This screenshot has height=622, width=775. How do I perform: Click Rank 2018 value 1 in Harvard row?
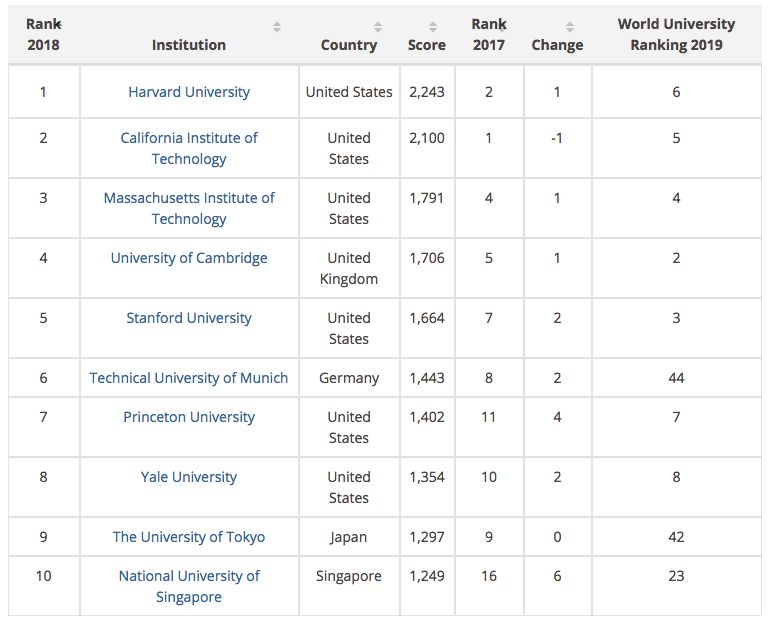point(43,92)
